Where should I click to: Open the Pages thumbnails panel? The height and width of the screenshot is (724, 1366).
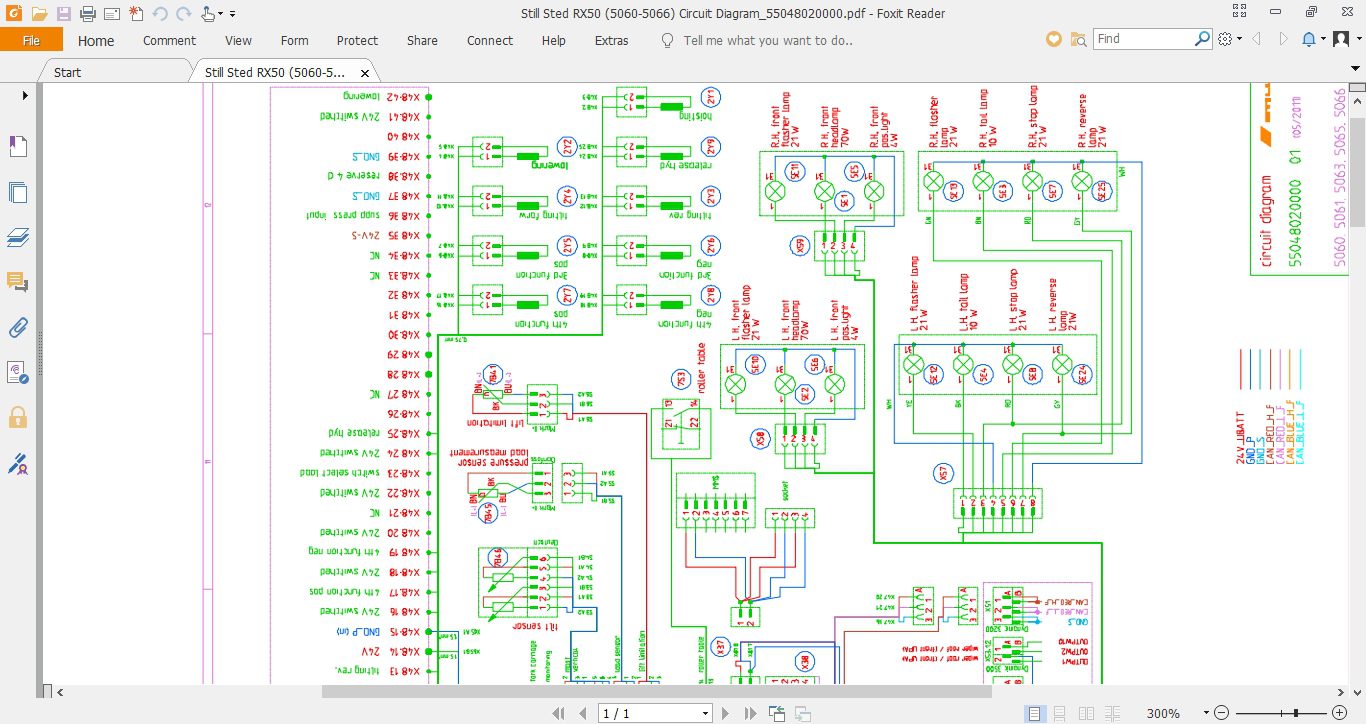18,193
